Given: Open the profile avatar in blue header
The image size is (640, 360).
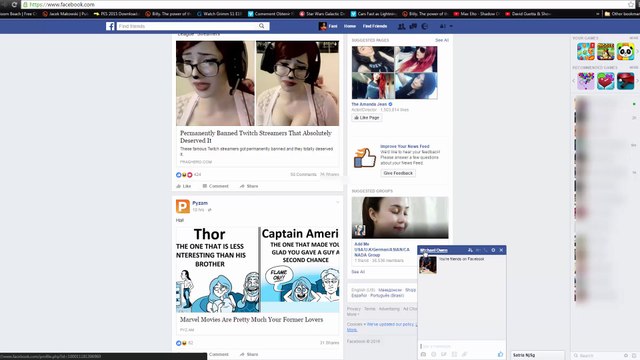Looking at the screenshot, I should (x=323, y=26).
